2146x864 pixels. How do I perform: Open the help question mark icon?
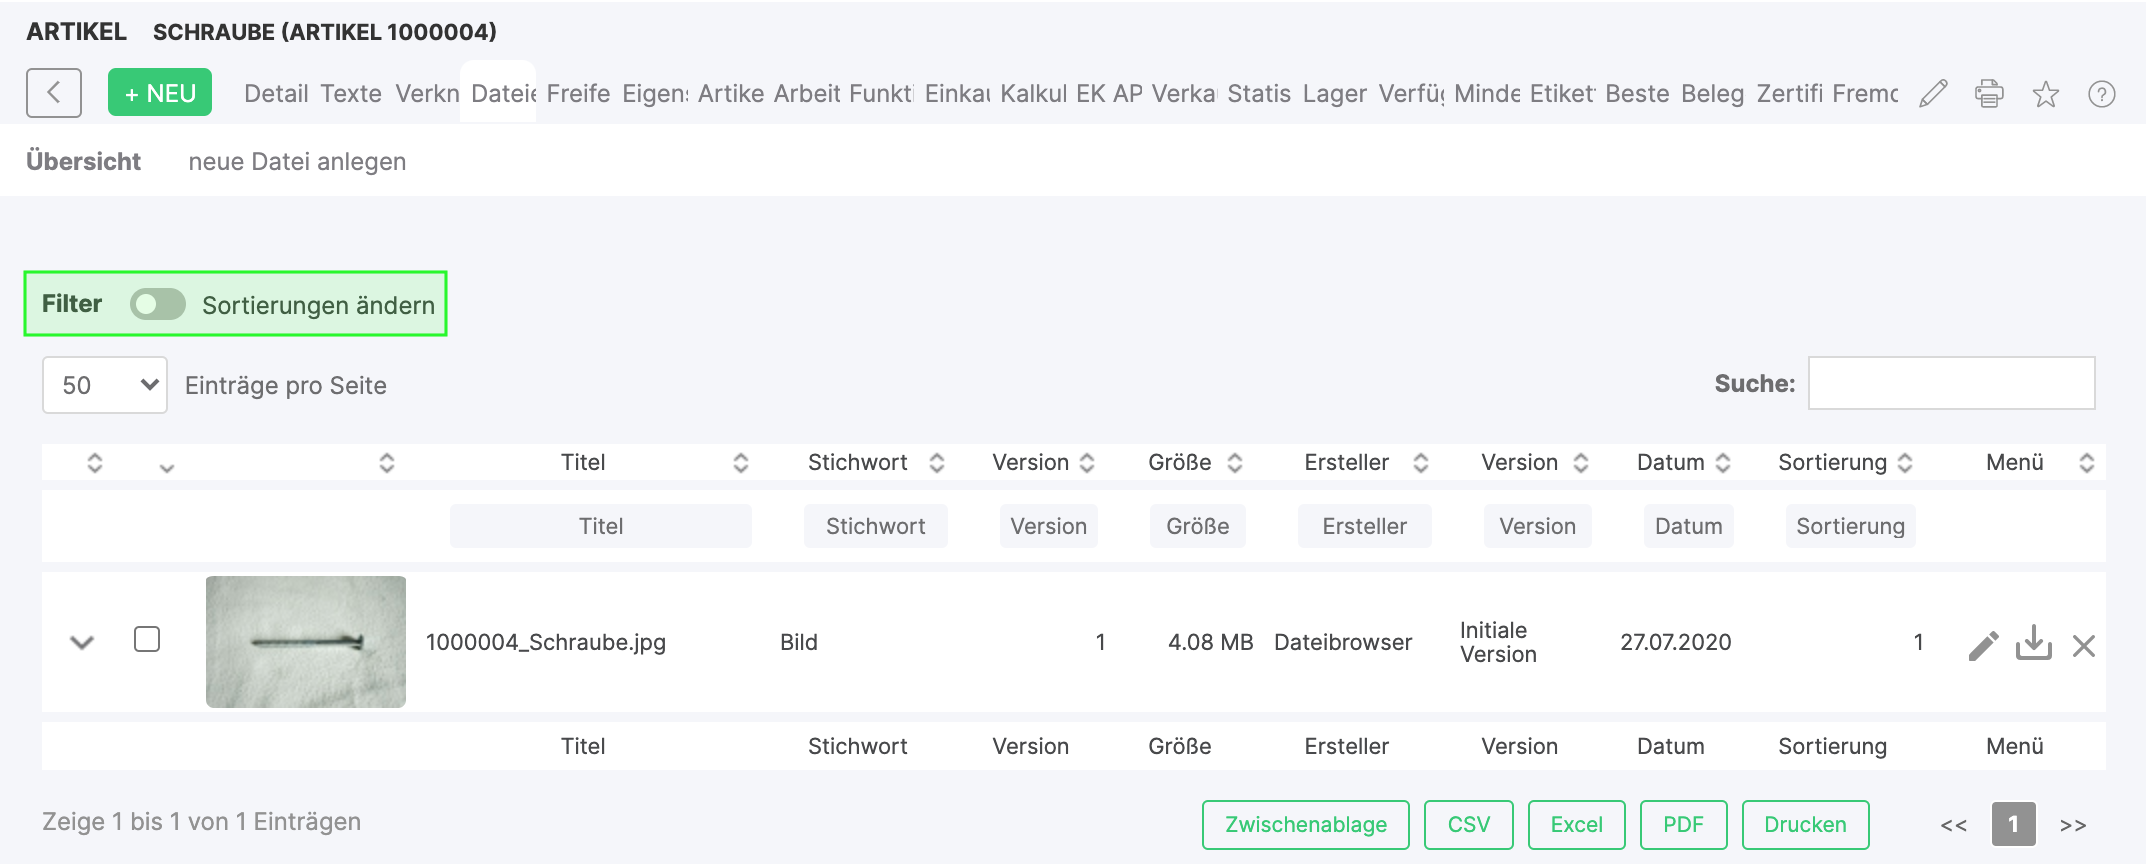tap(2101, 94)
